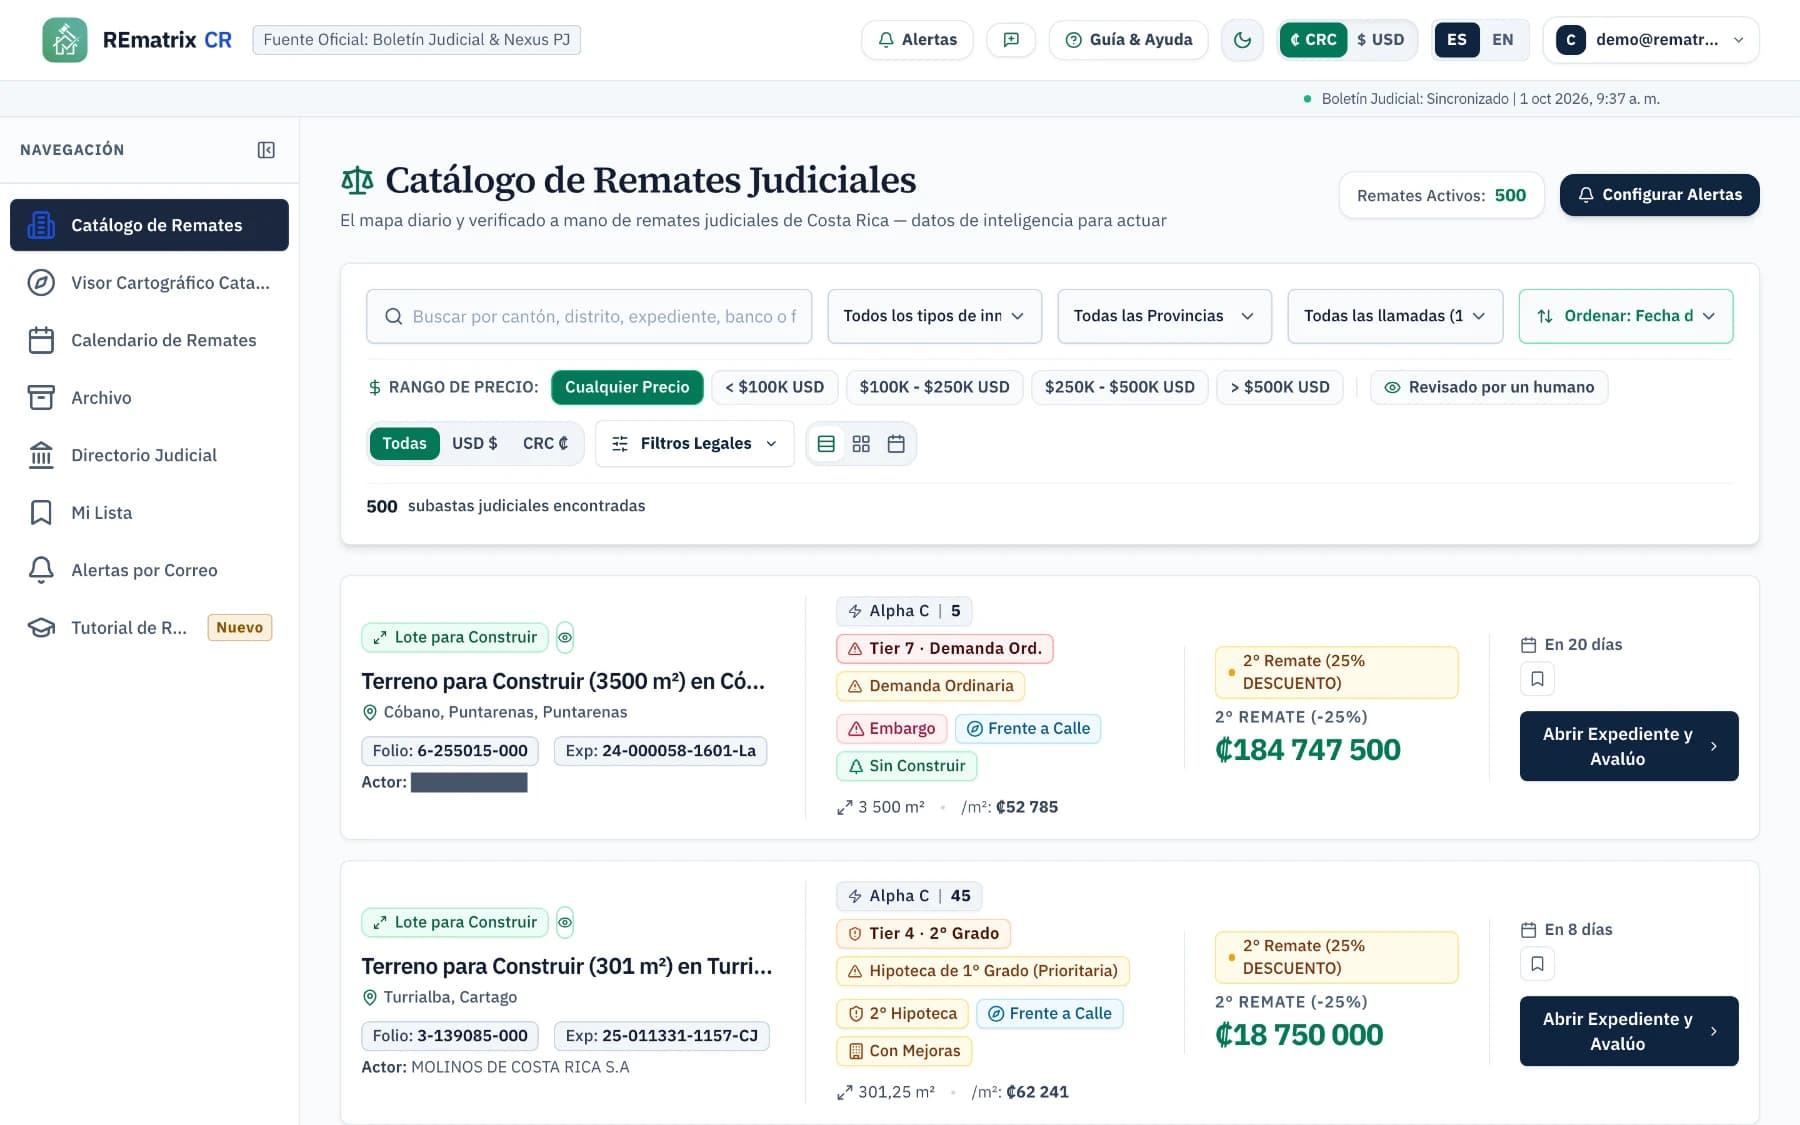
Task: Open the demo@rematr... account dropdown
Action: (1651, 40)
